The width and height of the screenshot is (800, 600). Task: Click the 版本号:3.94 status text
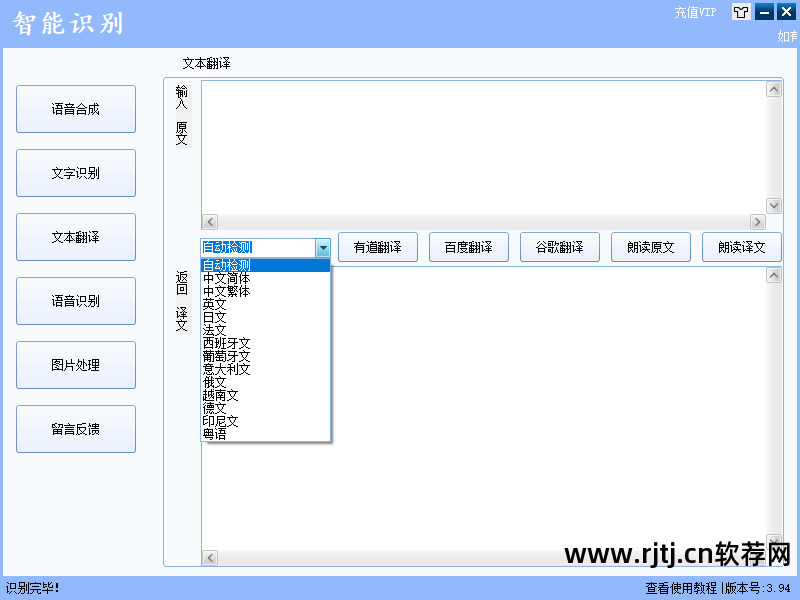[x=758, y=588]
